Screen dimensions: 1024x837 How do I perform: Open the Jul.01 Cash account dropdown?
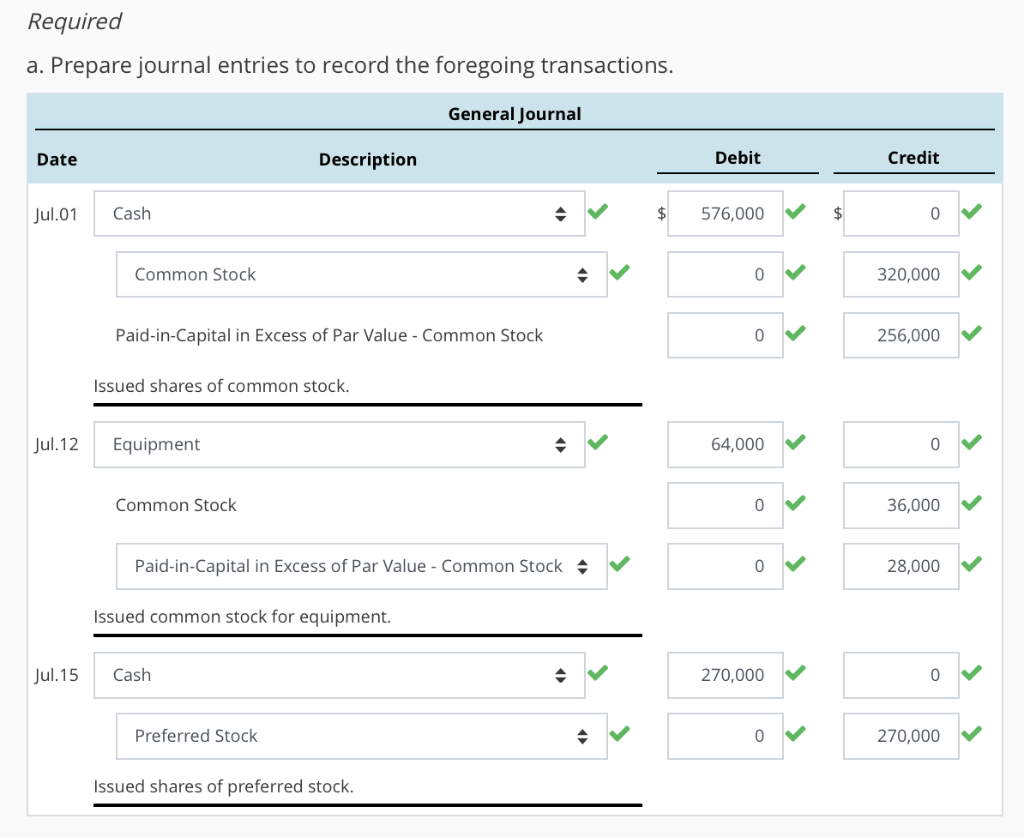coord(339,213)
